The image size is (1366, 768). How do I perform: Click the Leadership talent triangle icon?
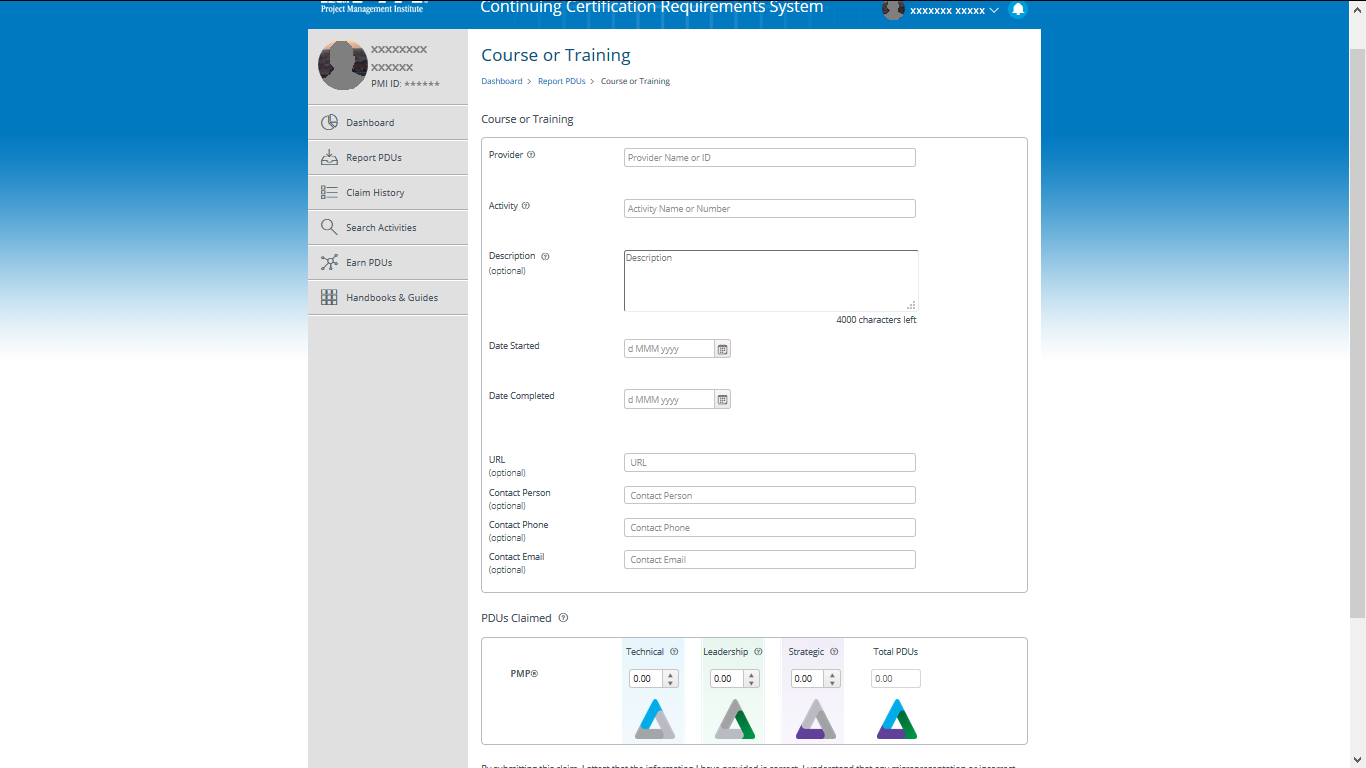pyautogui.click(x=735, y=719)
